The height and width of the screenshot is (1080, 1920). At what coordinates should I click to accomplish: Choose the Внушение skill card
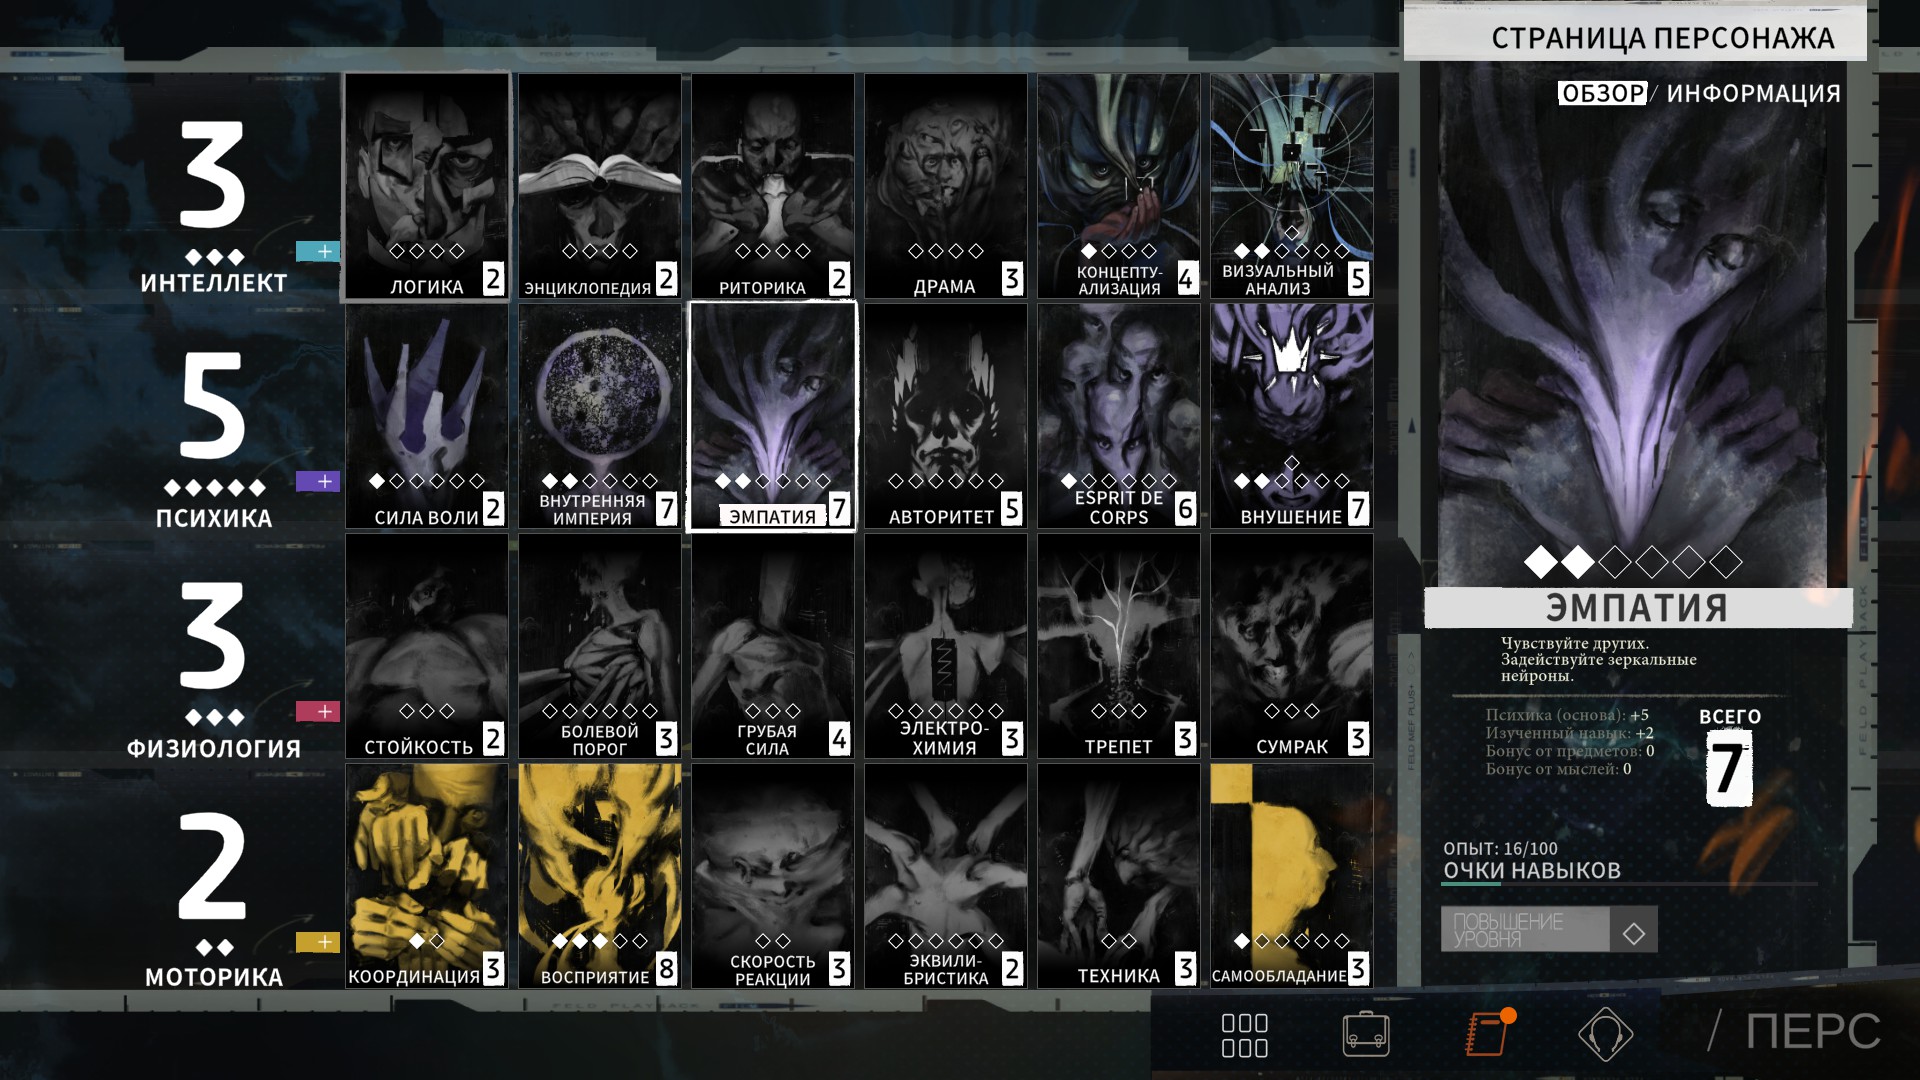(1292, 416)
